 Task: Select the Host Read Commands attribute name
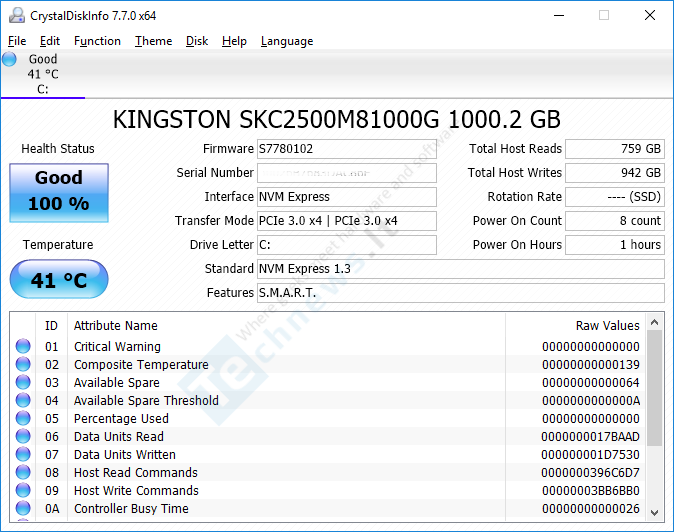[136, 473]
